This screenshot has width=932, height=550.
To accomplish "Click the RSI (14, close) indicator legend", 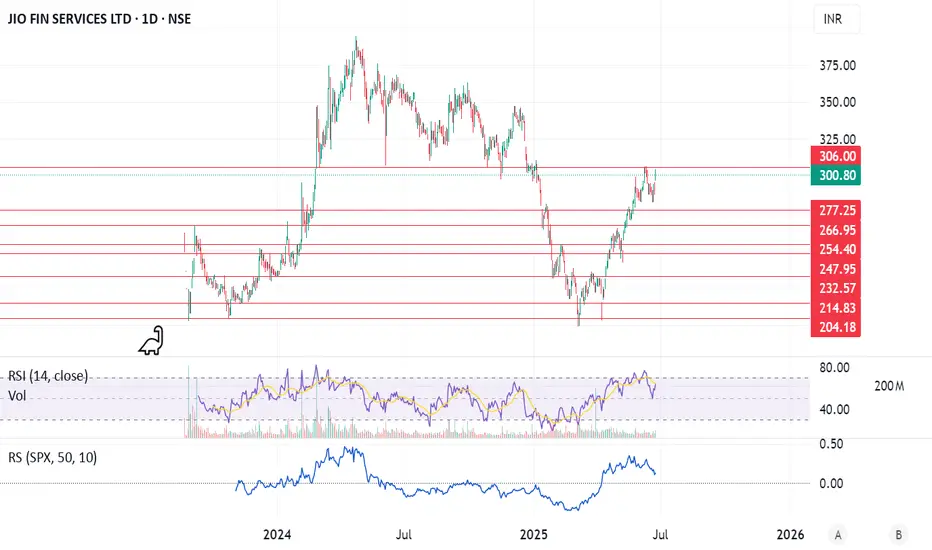I will pyautogui.click(x=48, y=376).
